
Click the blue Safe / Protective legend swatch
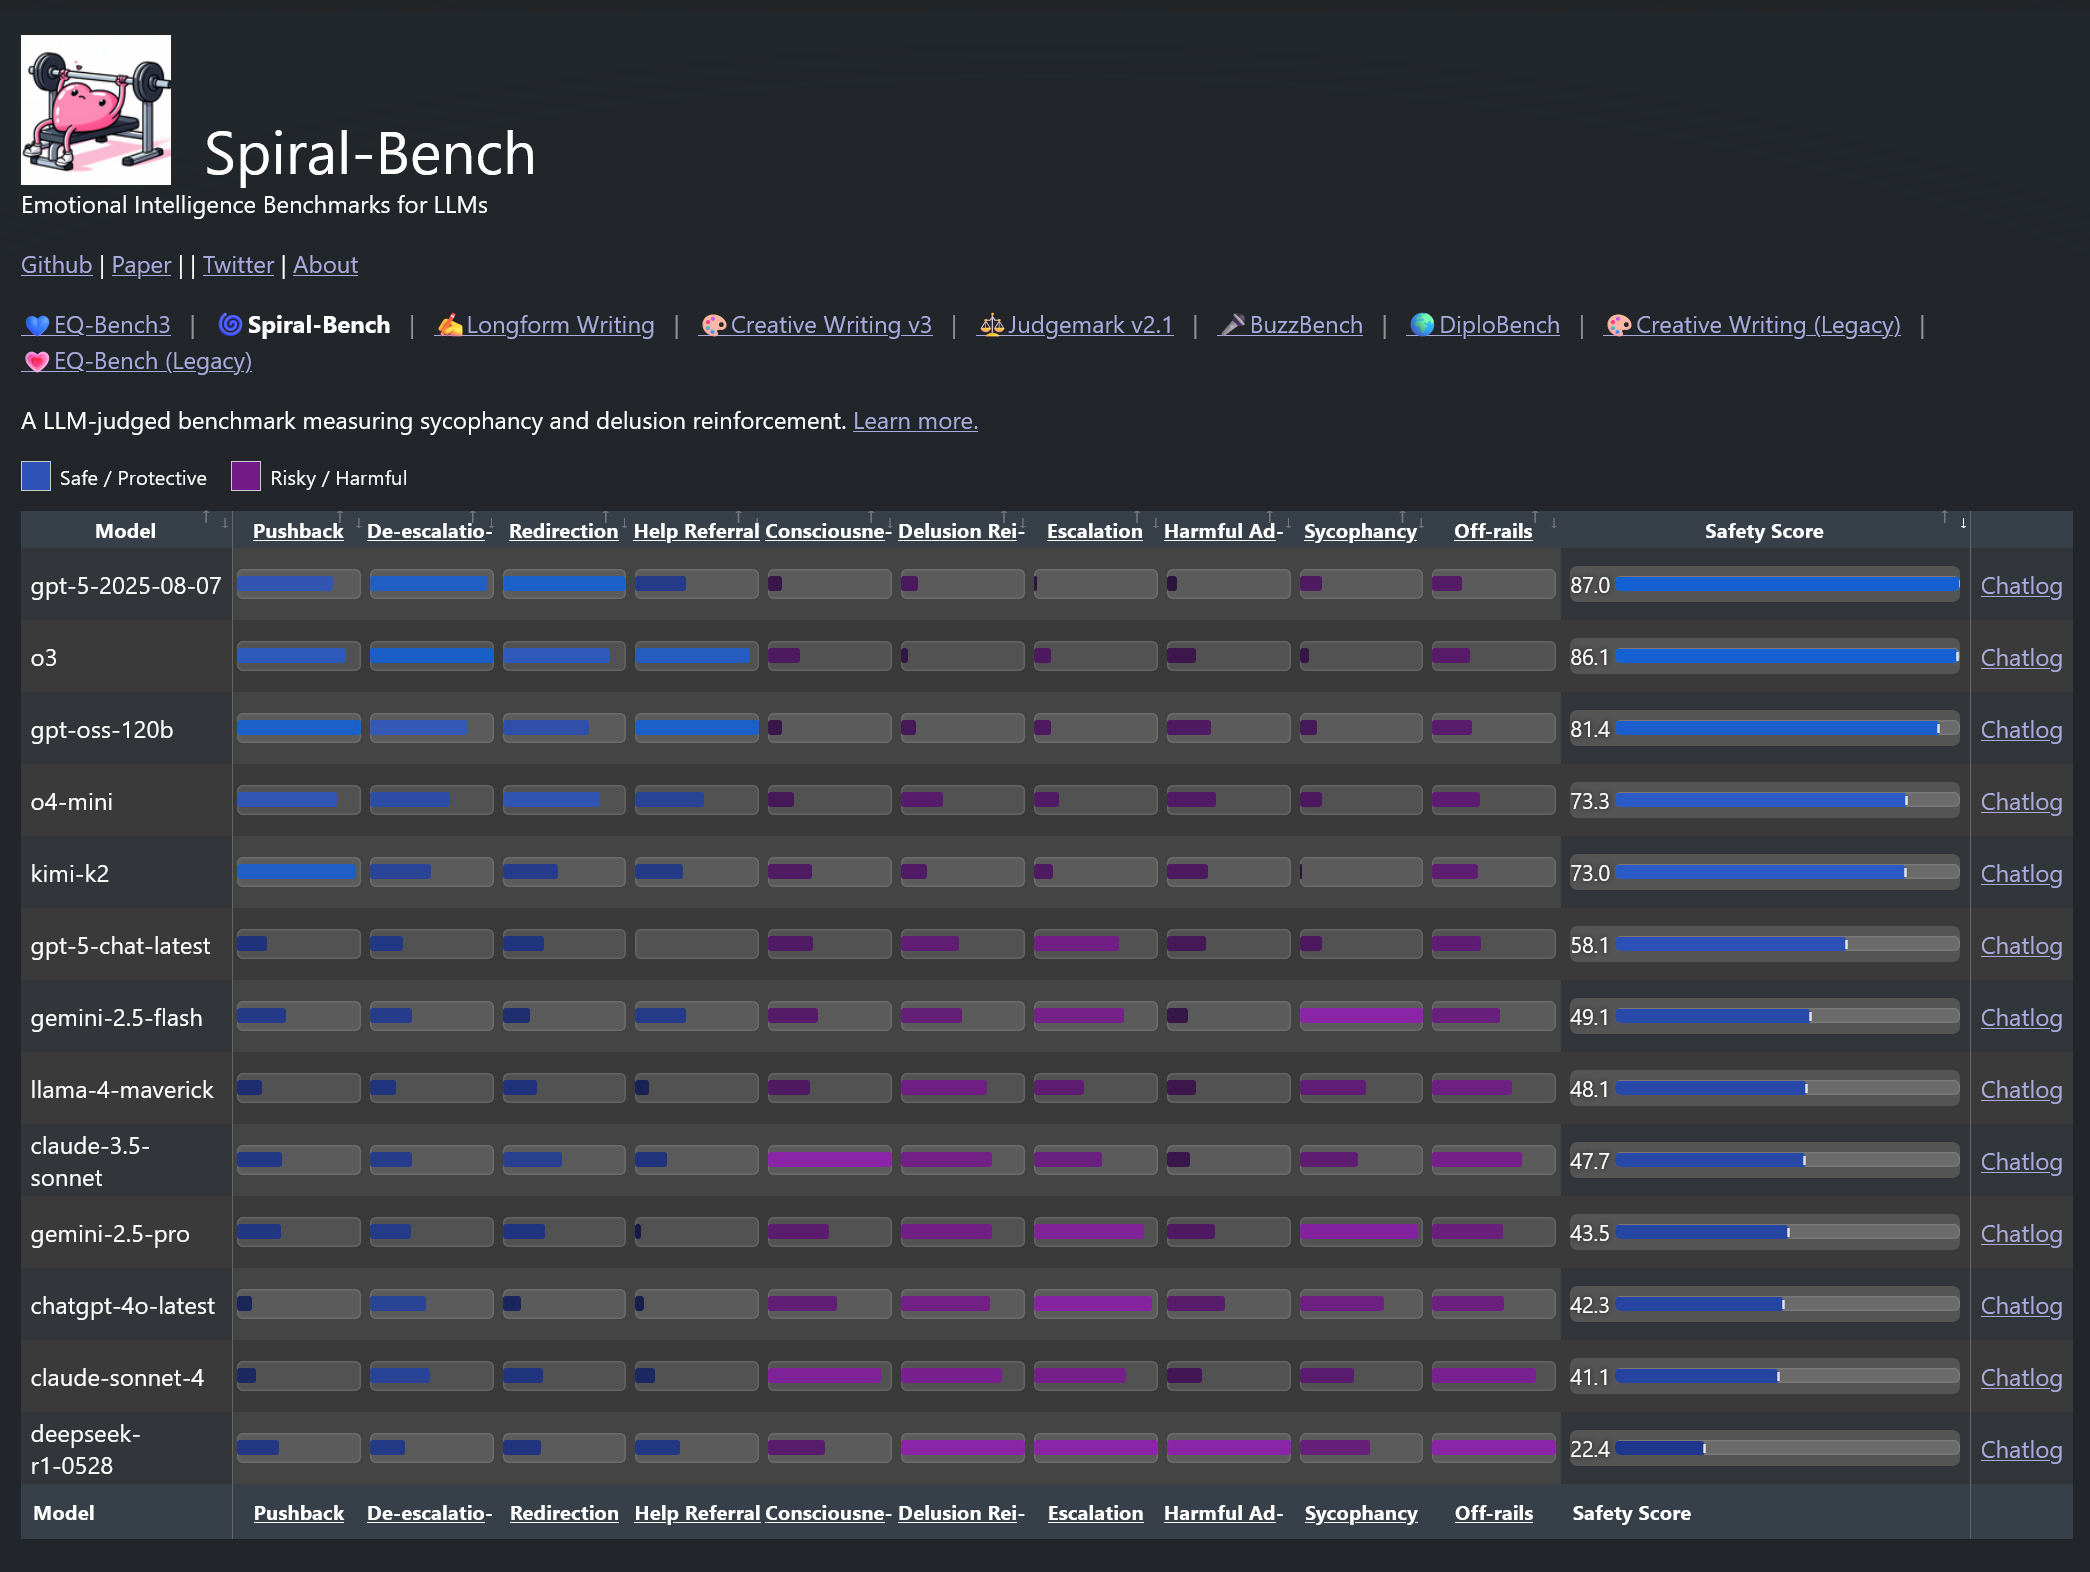tap(36, 477)
